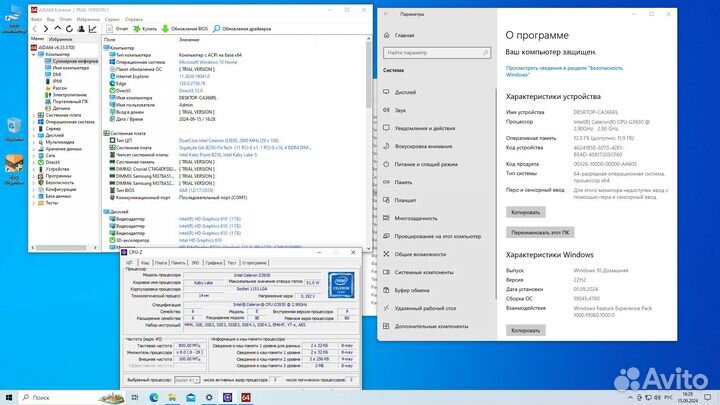Switch to Графика tab in CPU-Z

(x=214, y=263)
